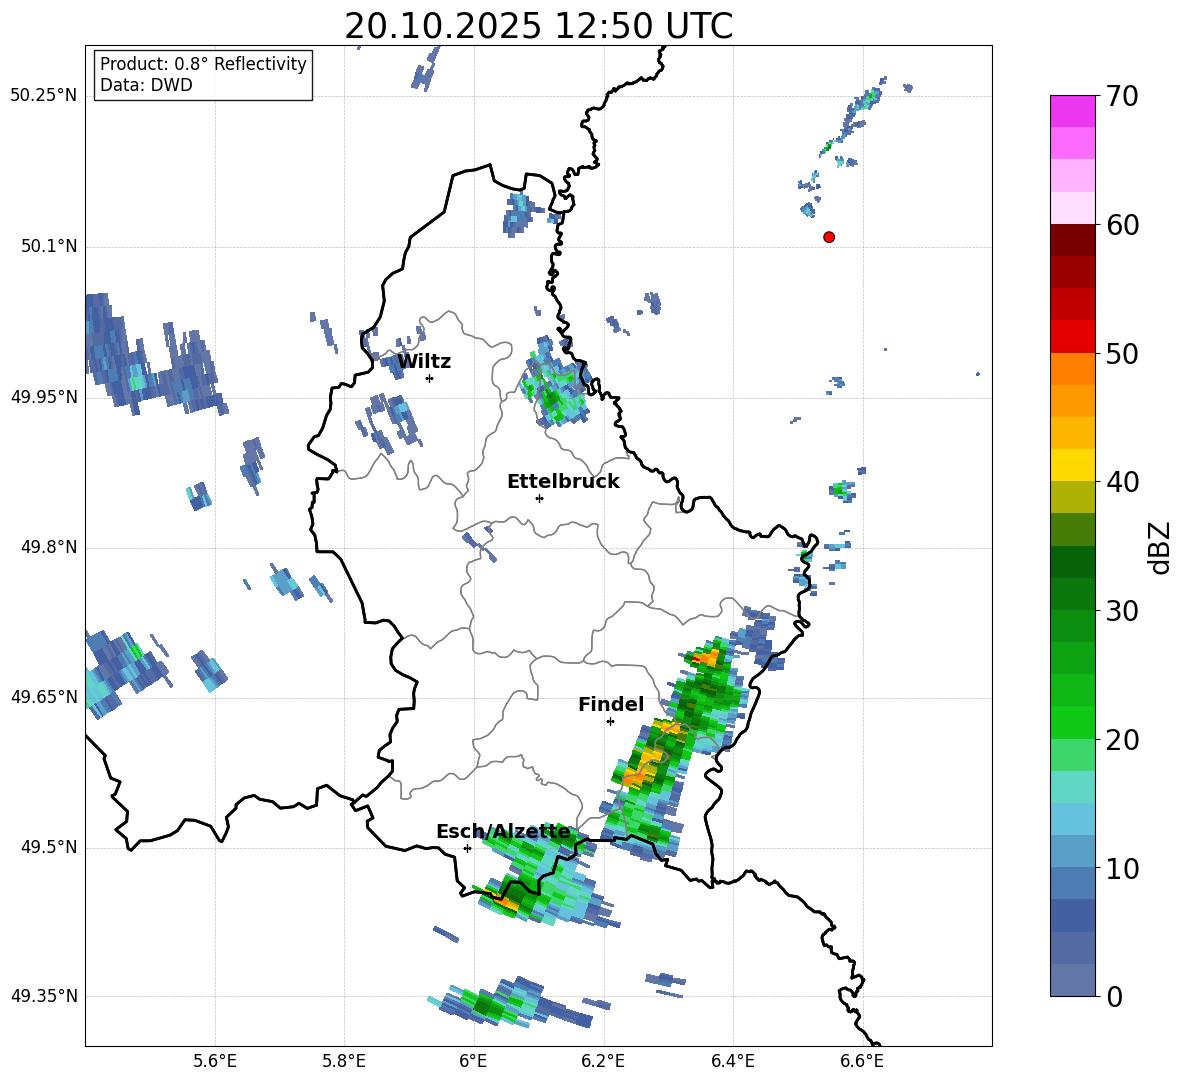
Task: Click the colorbar tick label '40'
Action: [1122, 482]
